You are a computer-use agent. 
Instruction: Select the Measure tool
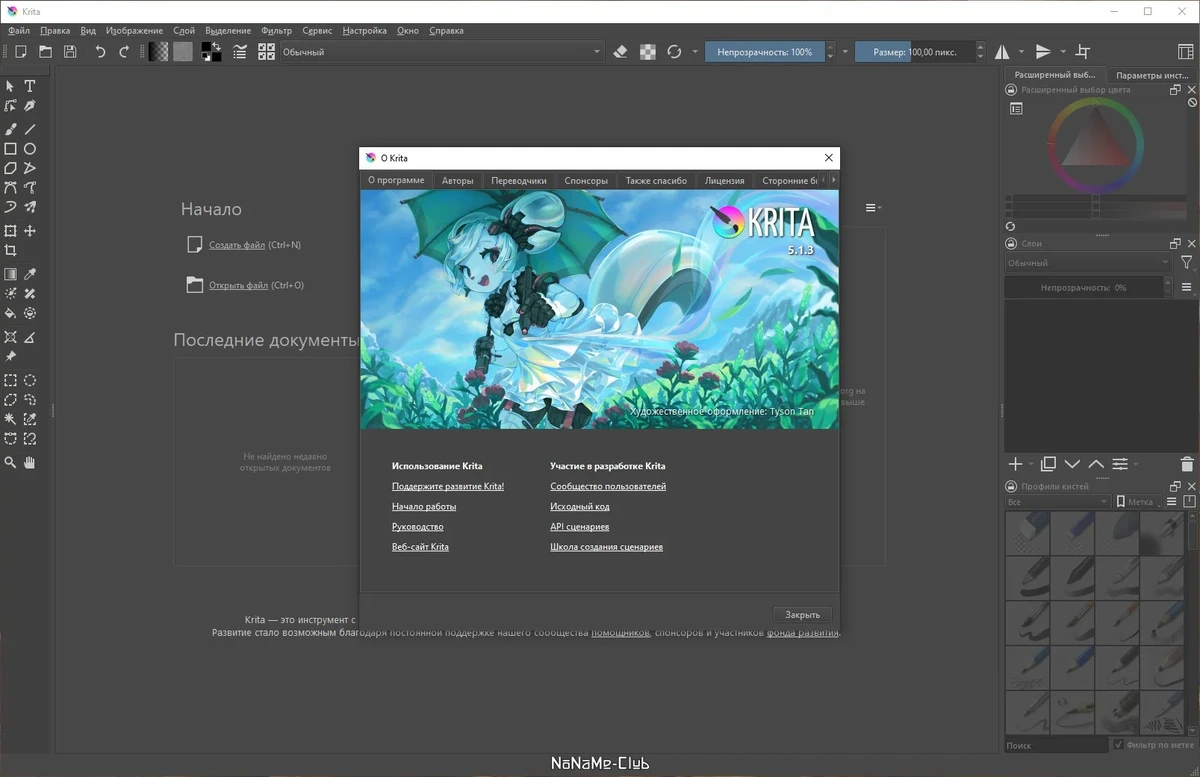[x=30, y=337]
